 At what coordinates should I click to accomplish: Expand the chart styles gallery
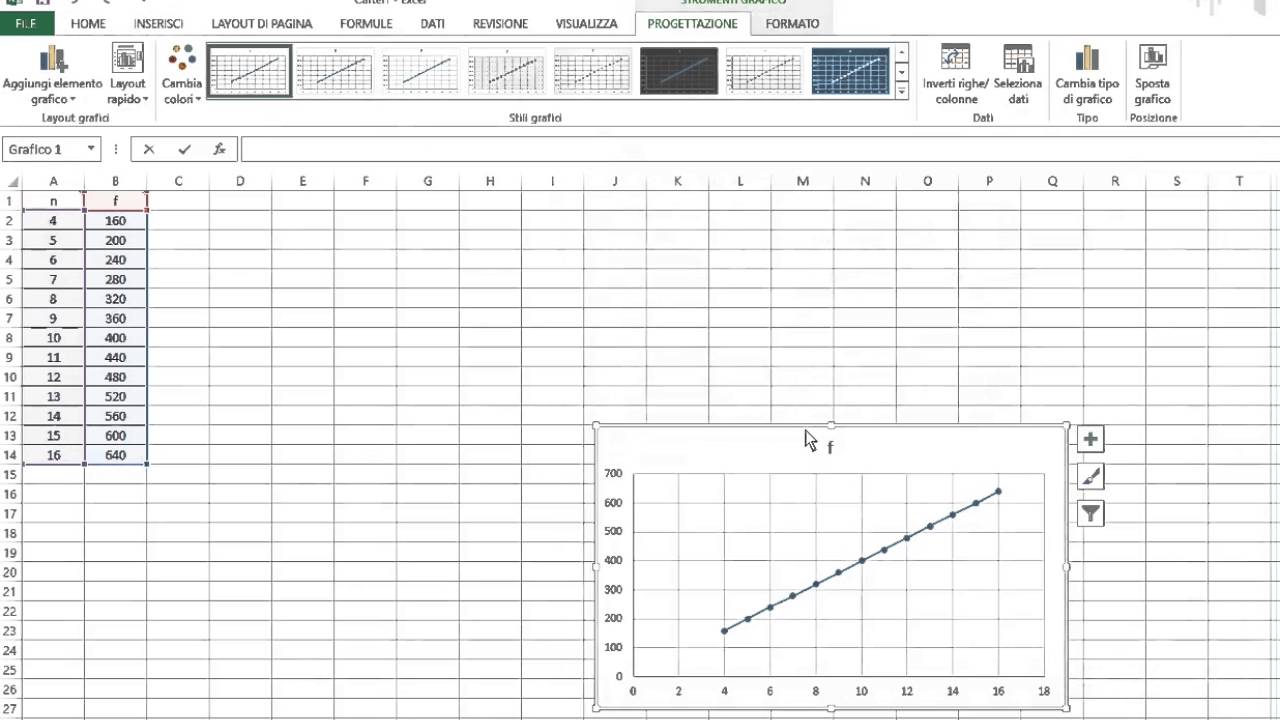click(901, 90)
